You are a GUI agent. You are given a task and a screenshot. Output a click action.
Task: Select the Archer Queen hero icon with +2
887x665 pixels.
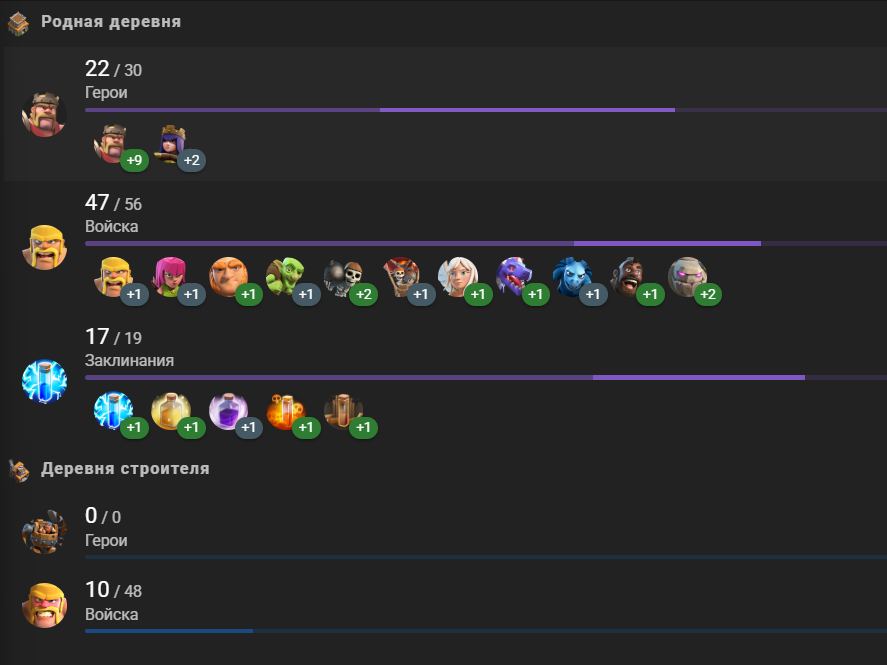pos(171,144)
